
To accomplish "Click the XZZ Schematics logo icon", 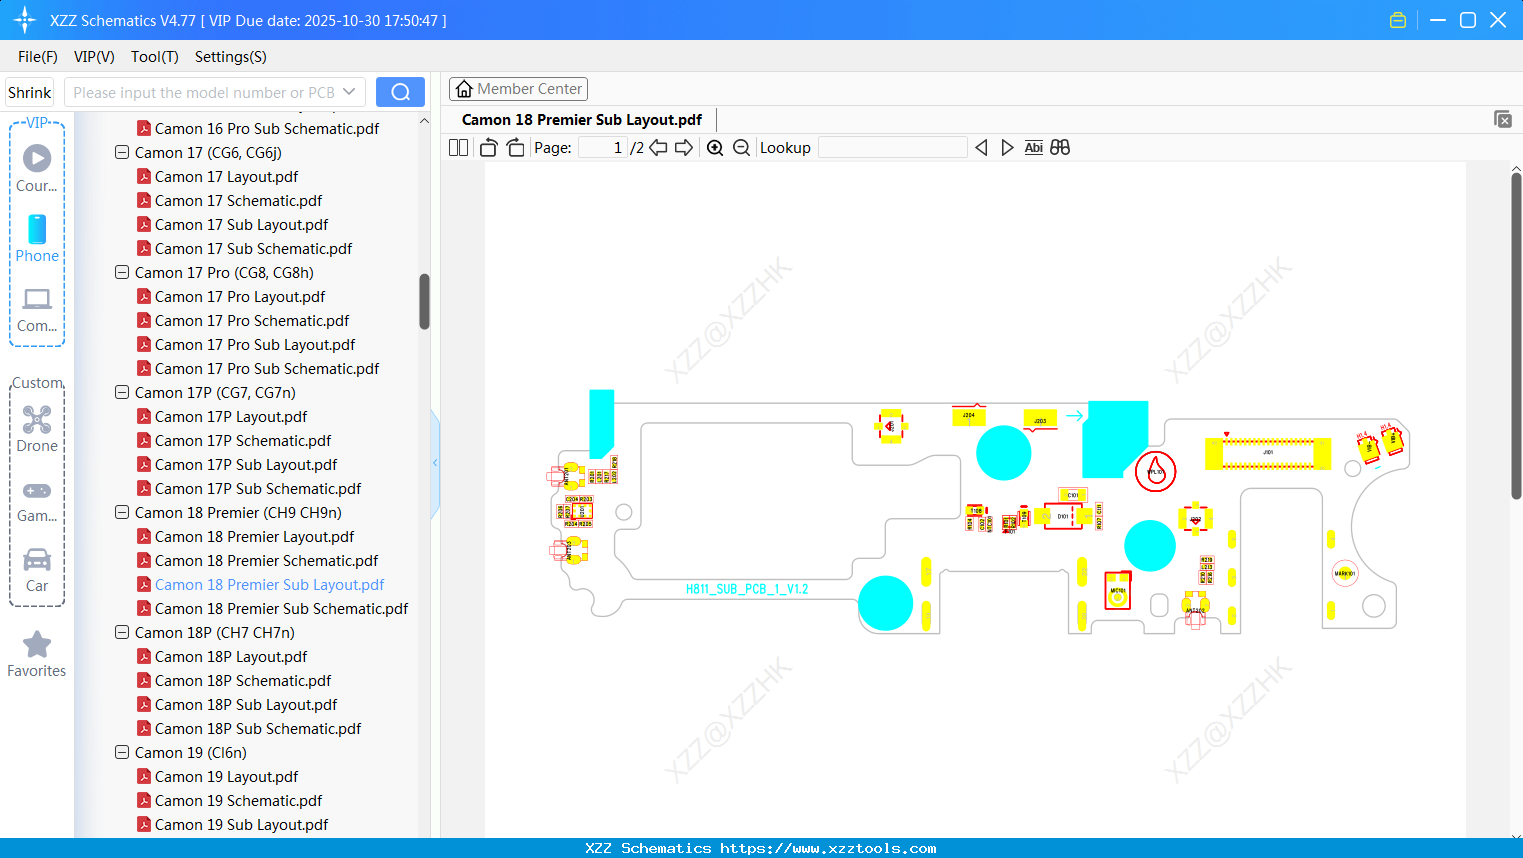I will click(25, 20).
